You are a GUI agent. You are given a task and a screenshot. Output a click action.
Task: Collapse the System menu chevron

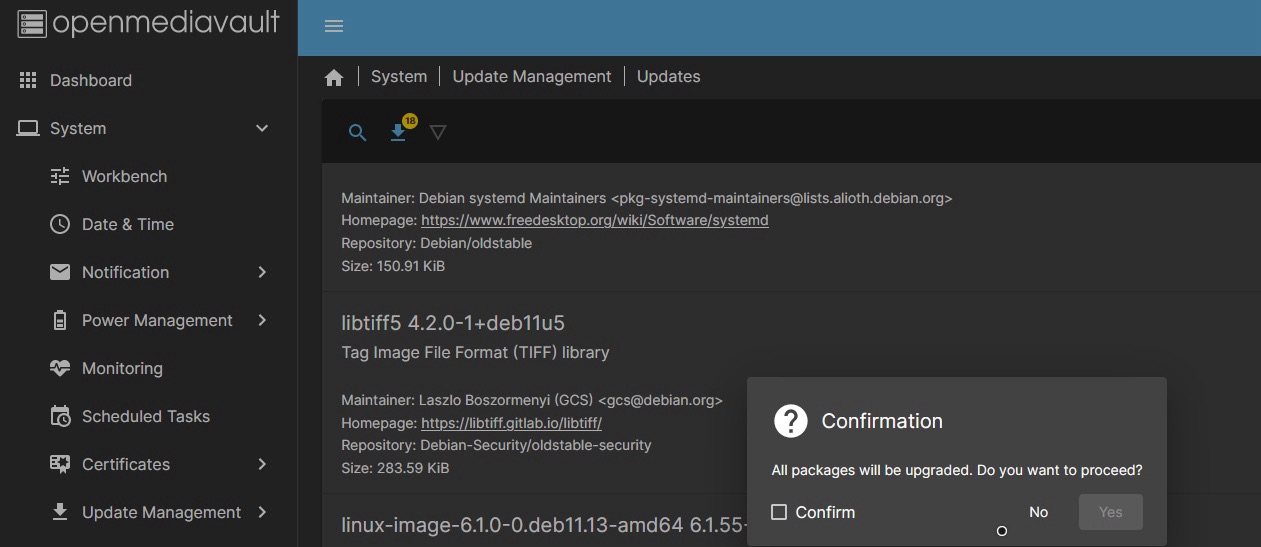pos(262,128)
